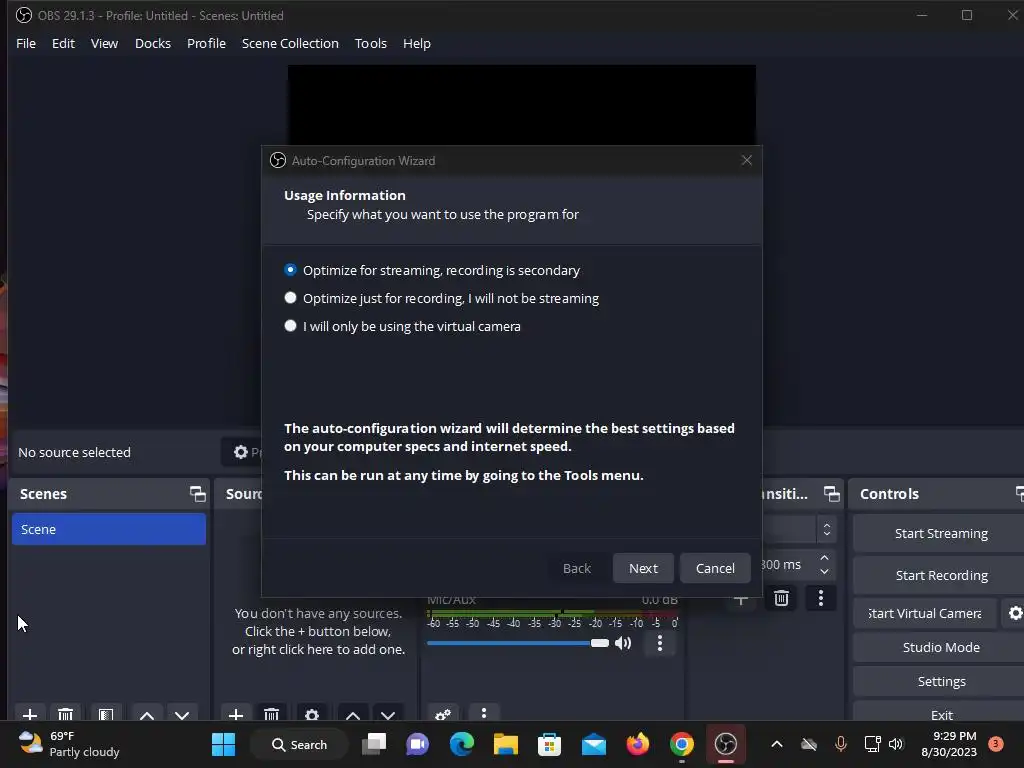1024x768 pixels.
Task: Increase transition duration with up arrow
Action: pos(825,558)
